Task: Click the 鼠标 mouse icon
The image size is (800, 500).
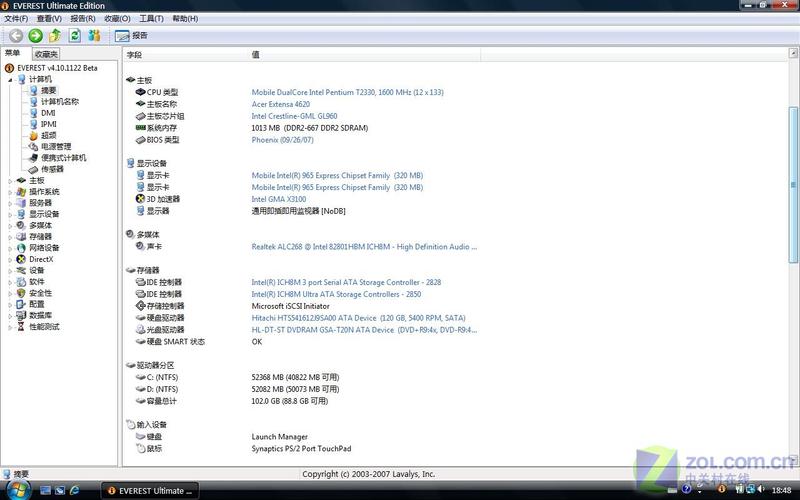Action: click(141, 448)
